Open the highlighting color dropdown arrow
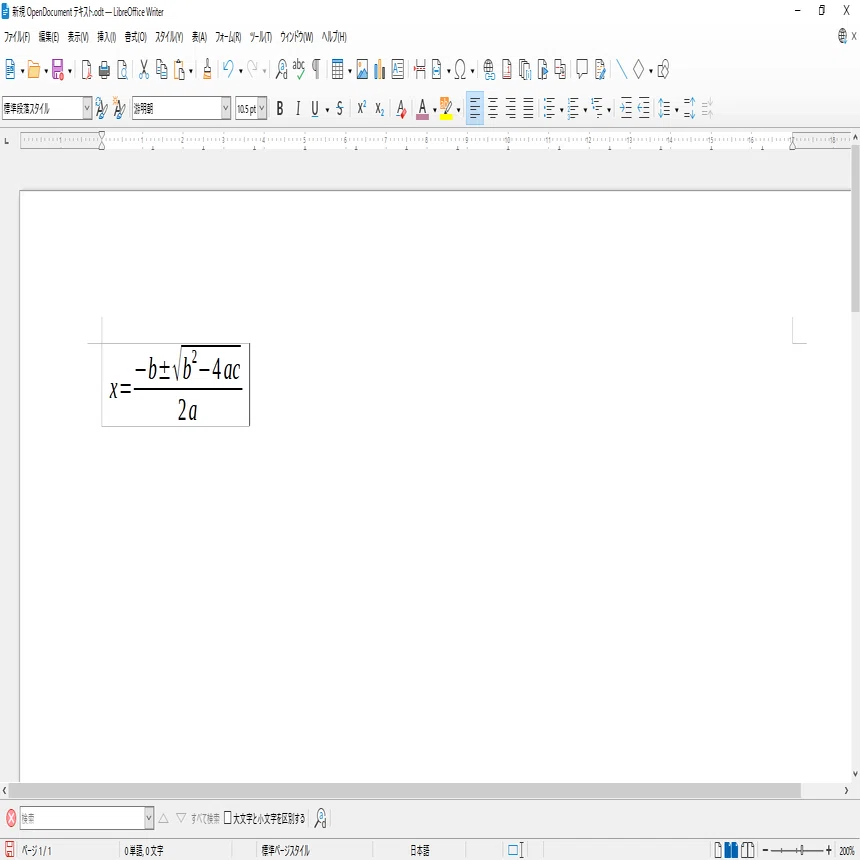The image size is (860, 860). click(459, 110)
